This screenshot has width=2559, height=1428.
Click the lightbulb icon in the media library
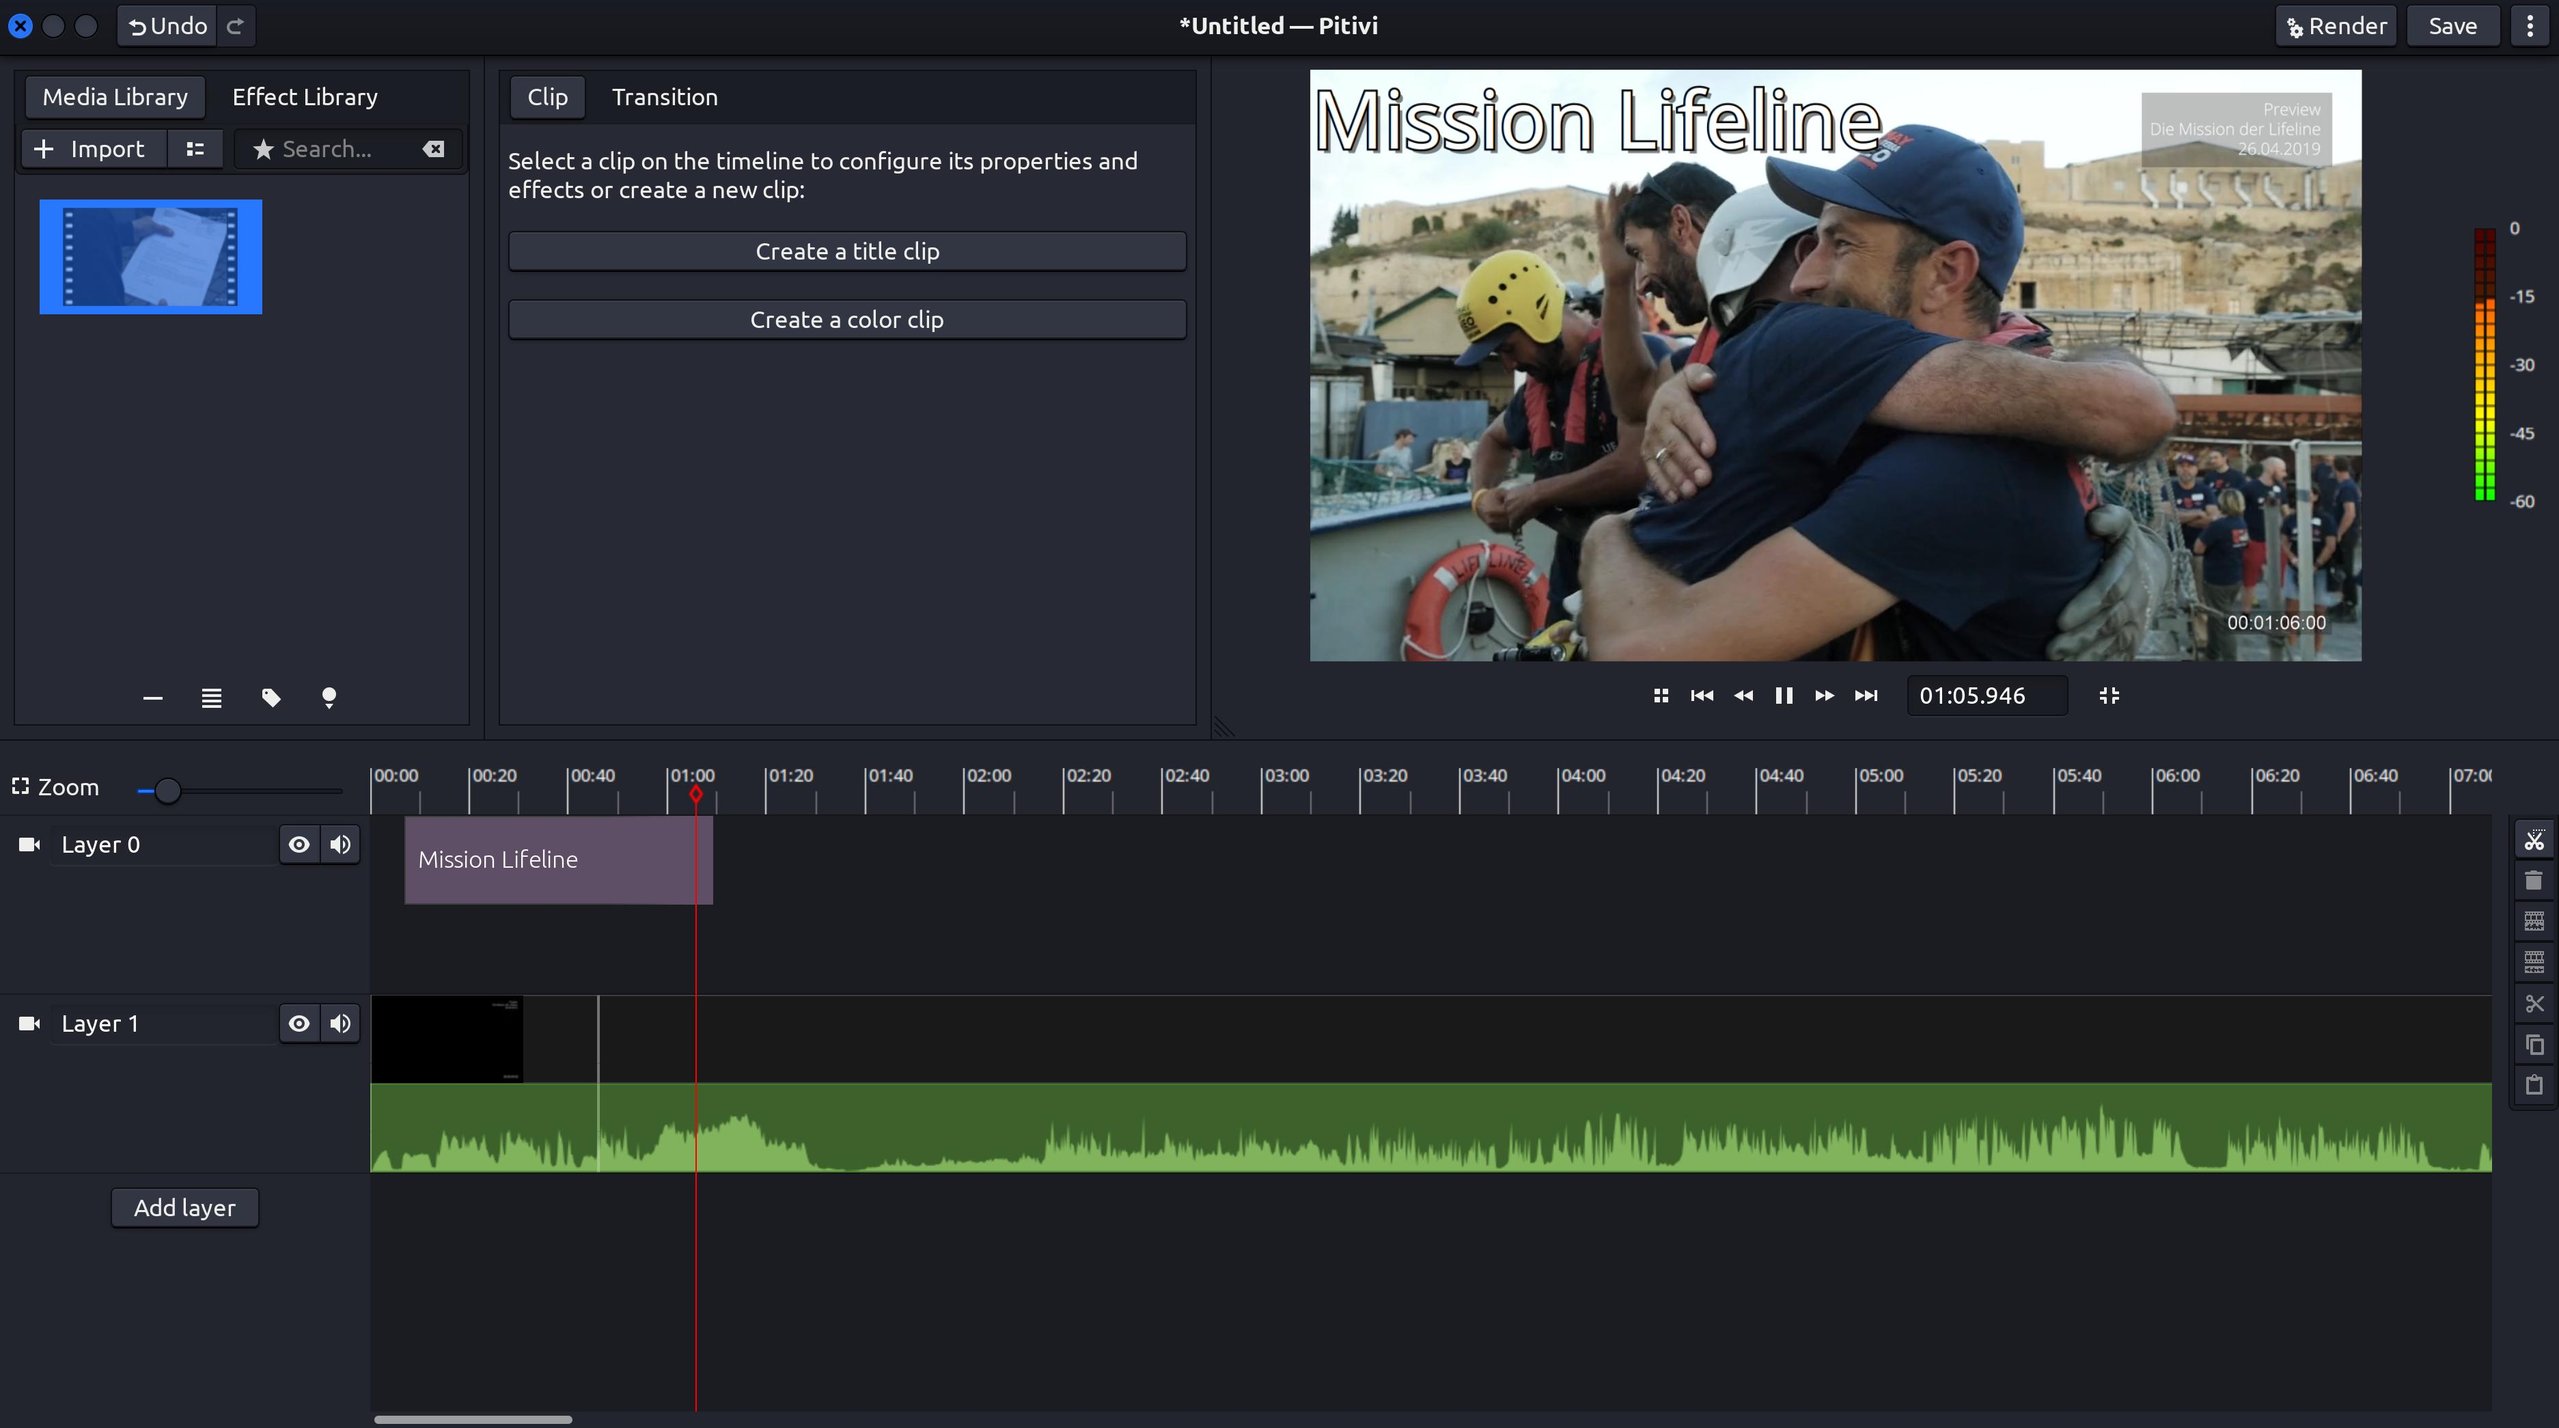pyautogui.click(x=328, y=697)
